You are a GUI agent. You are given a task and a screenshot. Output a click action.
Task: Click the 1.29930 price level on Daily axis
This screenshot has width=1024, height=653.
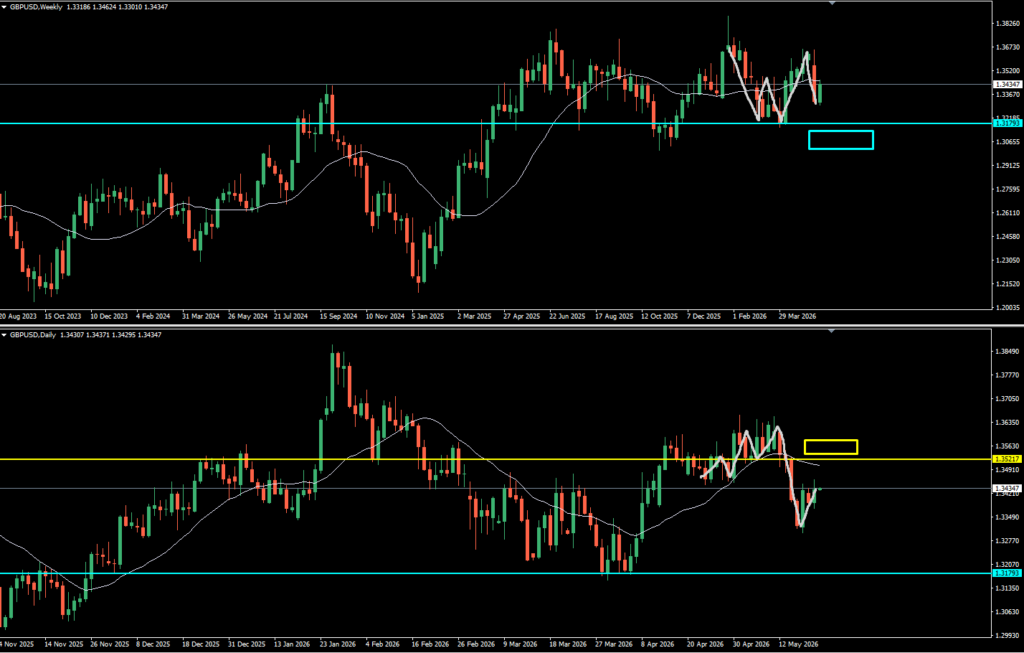click(1007, 635)
